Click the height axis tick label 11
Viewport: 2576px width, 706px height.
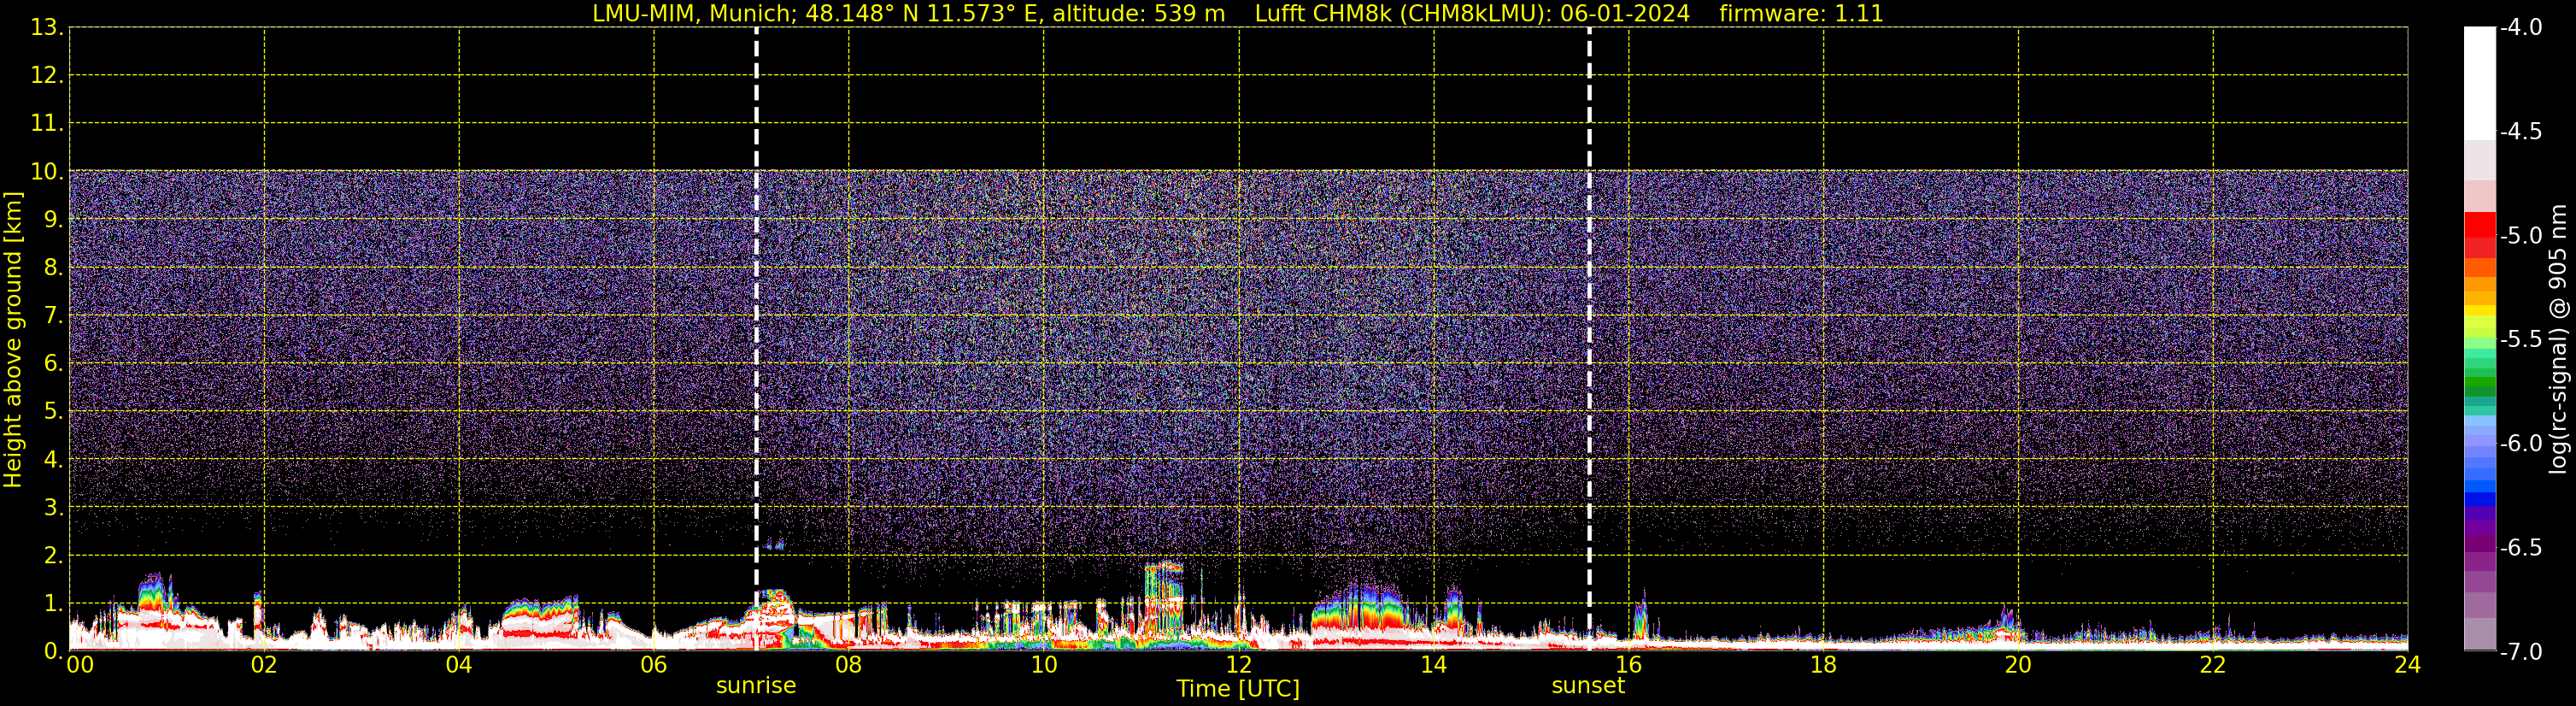(x=46, y=124)
